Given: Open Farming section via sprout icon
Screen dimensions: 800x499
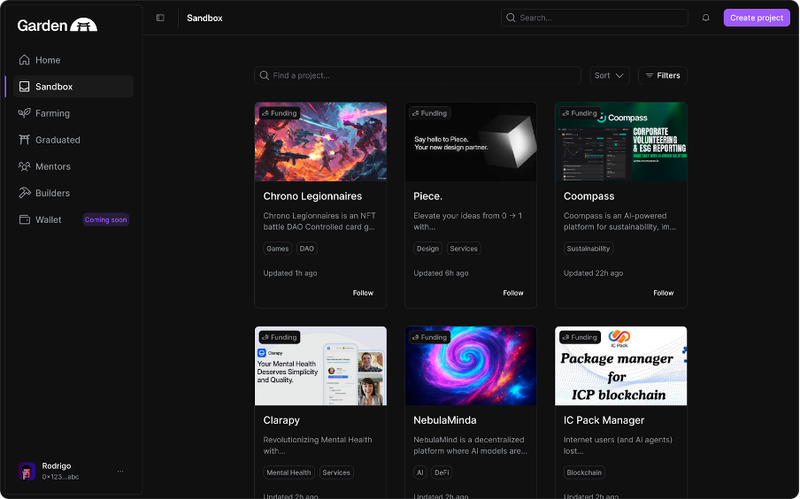Looking at the screenshot, I should 24,113.
